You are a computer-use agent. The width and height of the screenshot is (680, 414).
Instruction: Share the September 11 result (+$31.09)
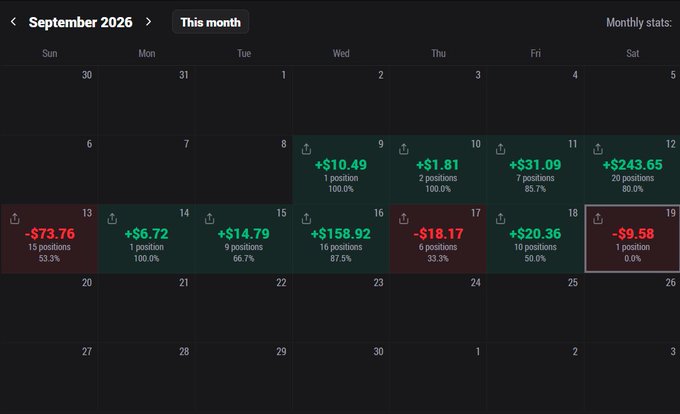(500, 149)
